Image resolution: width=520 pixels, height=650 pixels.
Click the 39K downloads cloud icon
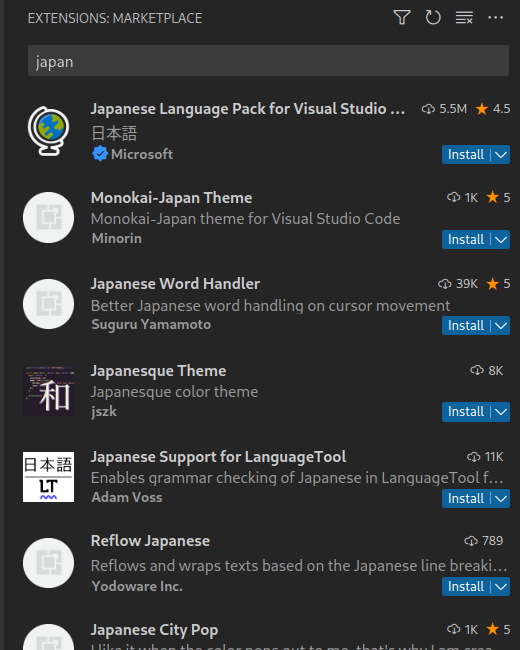[445, 284]
